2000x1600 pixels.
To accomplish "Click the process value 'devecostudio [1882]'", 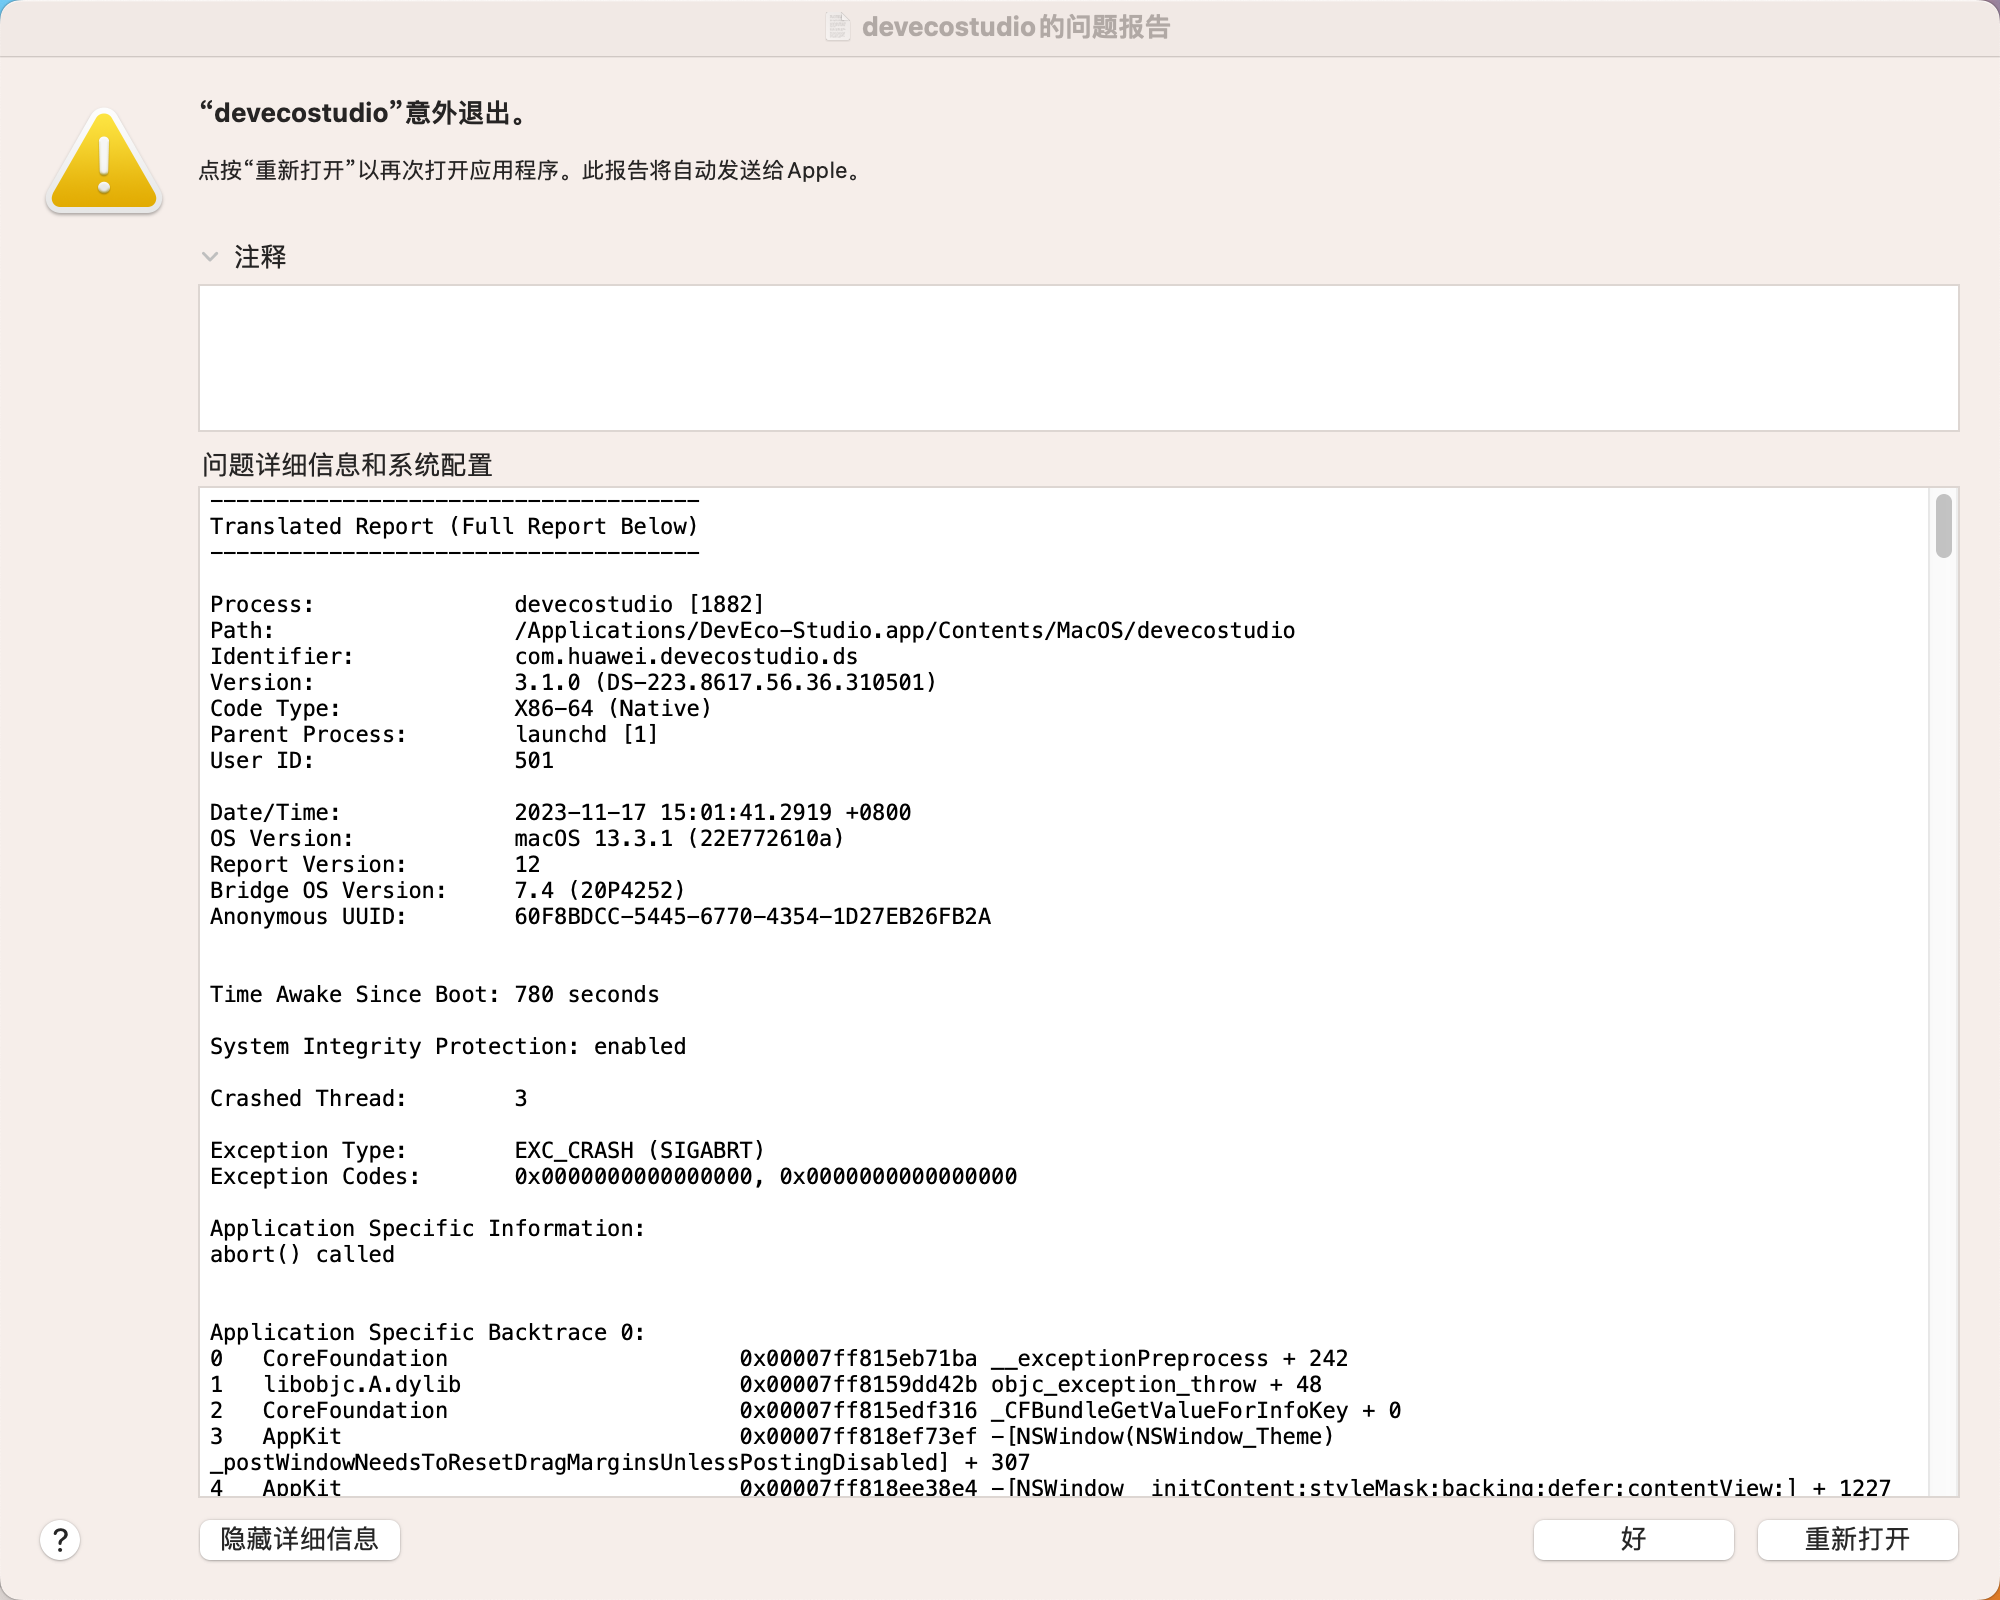I will 639,605.
